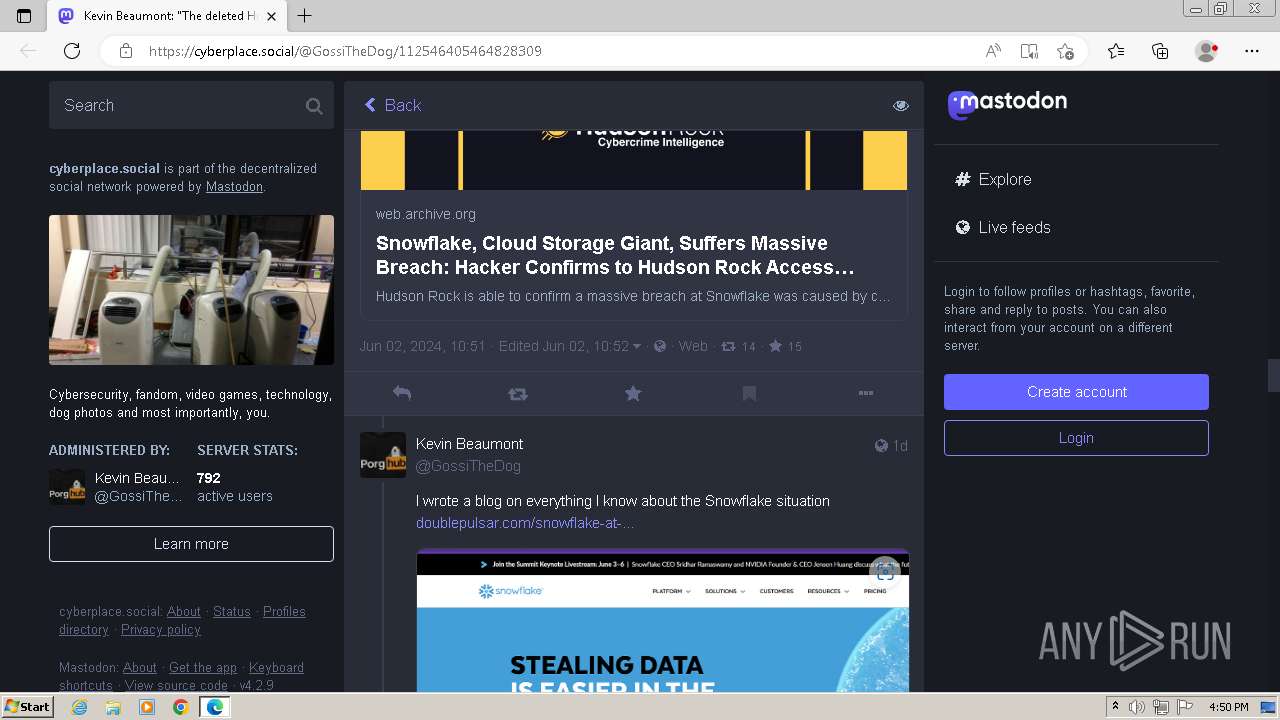Image resolution: width=1280 pixels, height=720 pixels.
Task: Click the server banner photo of air conditioners
Action: tap(191, 290)
